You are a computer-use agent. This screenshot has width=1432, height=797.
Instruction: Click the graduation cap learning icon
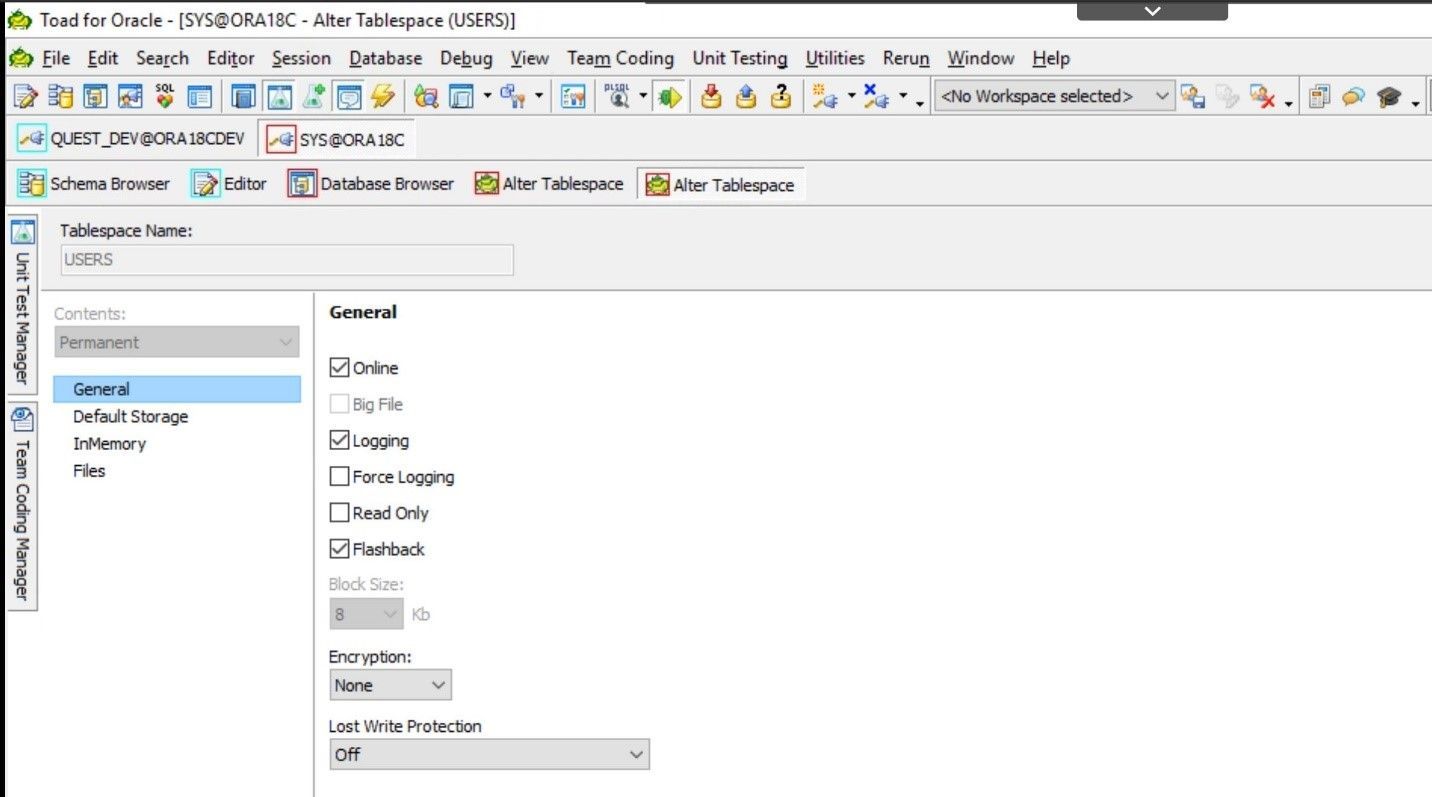point(1388,97)
